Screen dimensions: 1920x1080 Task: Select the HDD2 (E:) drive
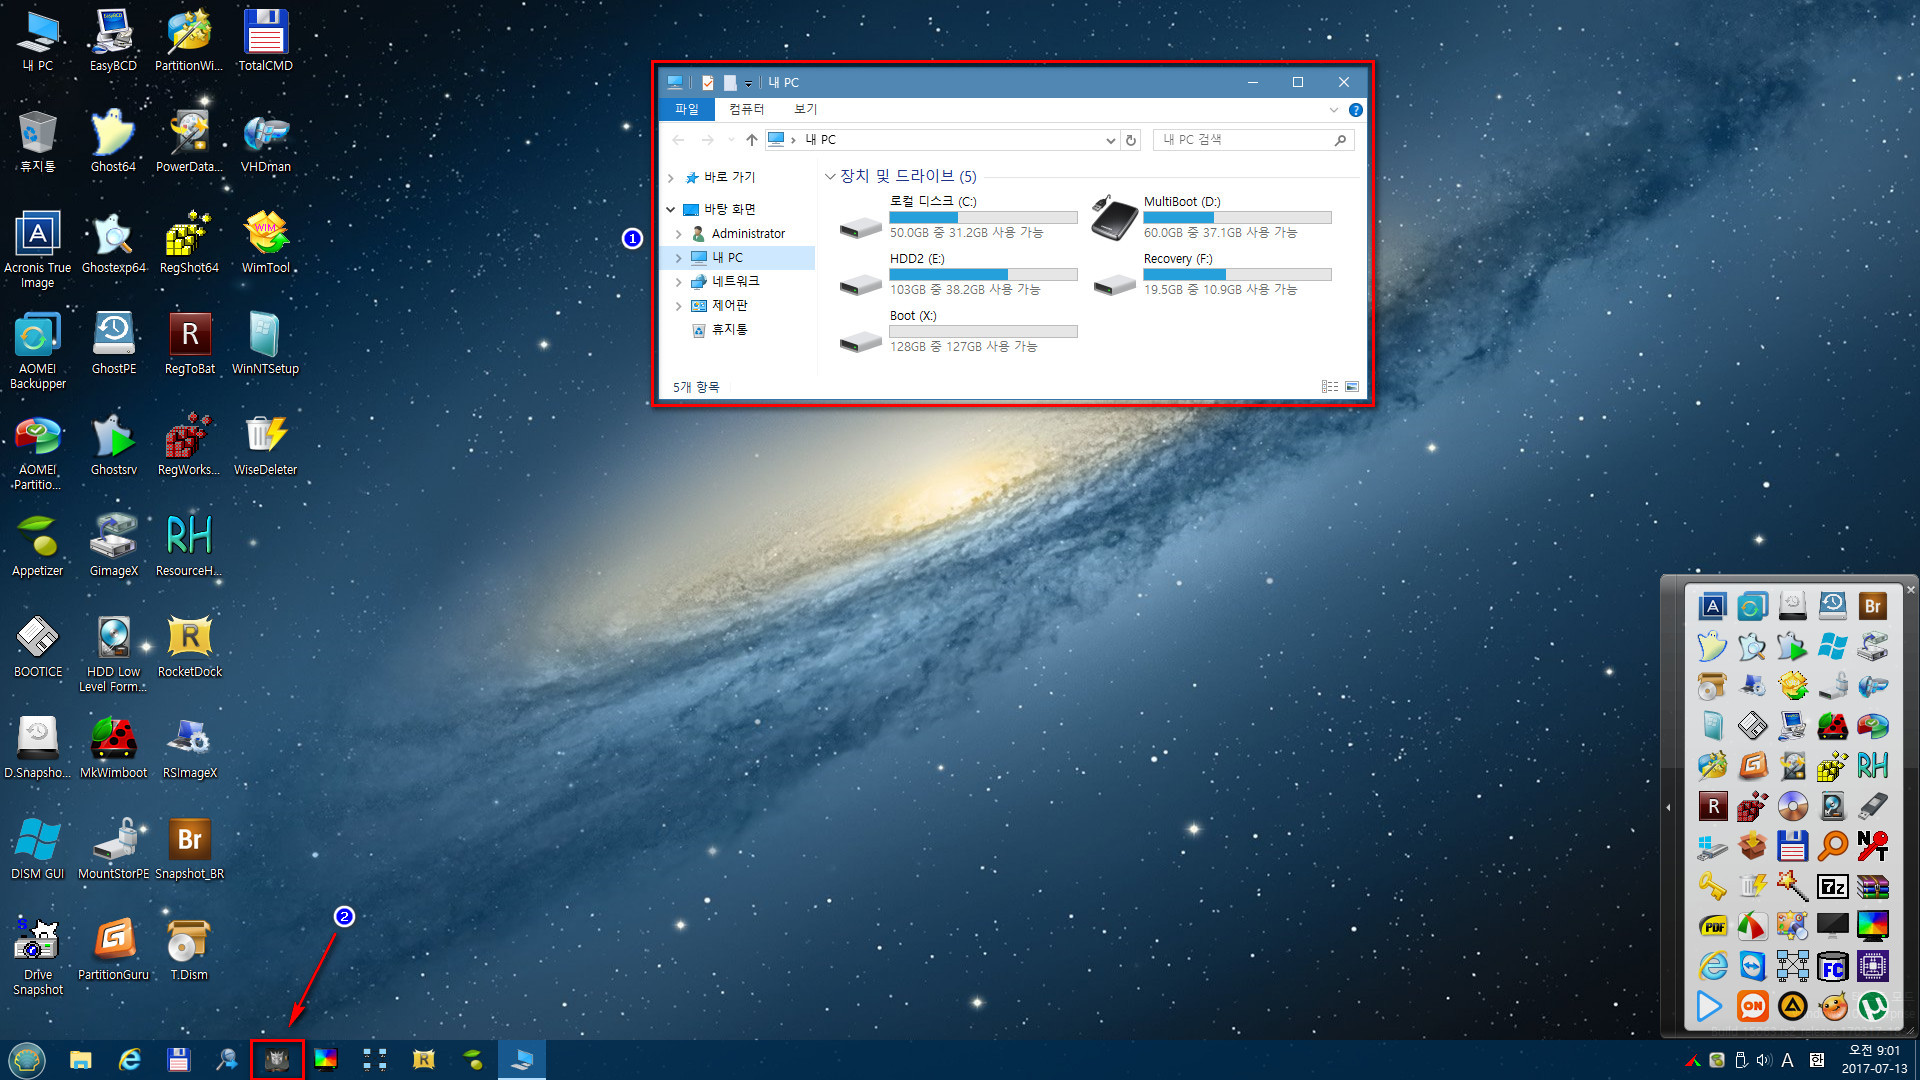point(958,274)
